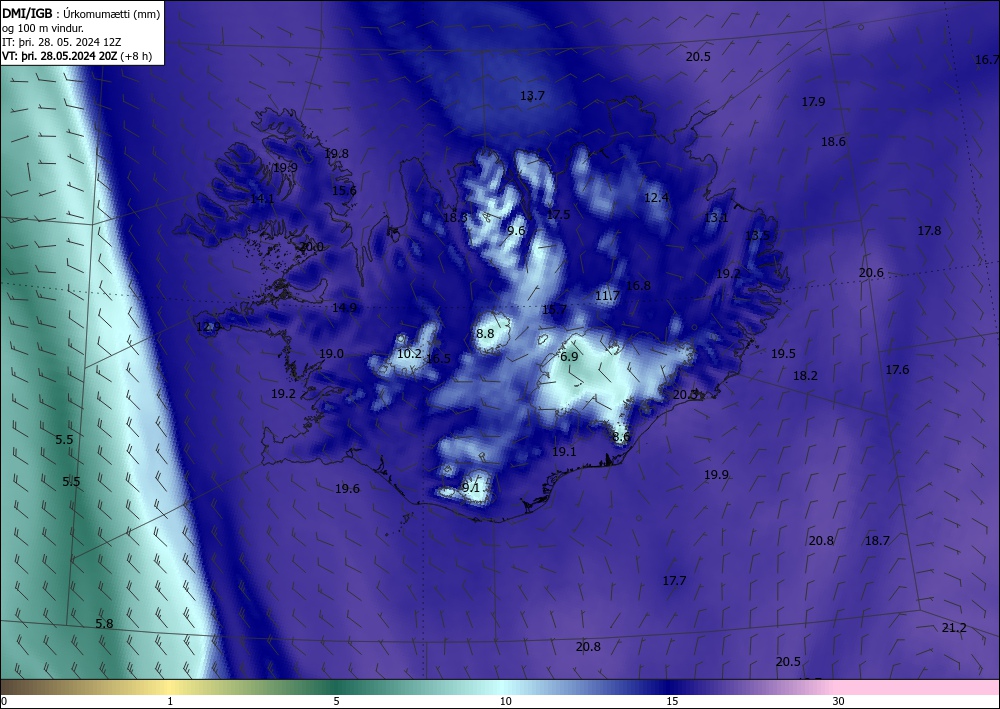Viewport: 1000px width, 709px height.
Task: Click the 9.1 value on the south glacier
Action: tap(471, 488)
